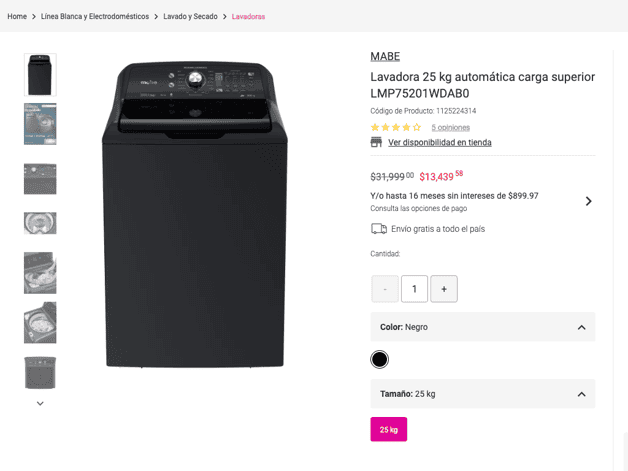
Task: Click Ver disponibilidad en tienda link
Action: click(440, 142)
